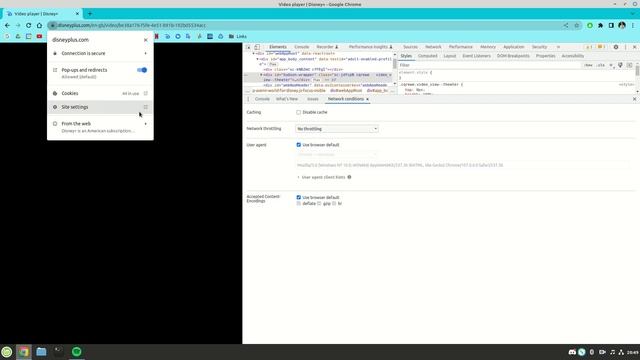Screen dimensions: 640x360
Task: Open the side panel icon in Chrome toolbar
Action: [611, 25]
